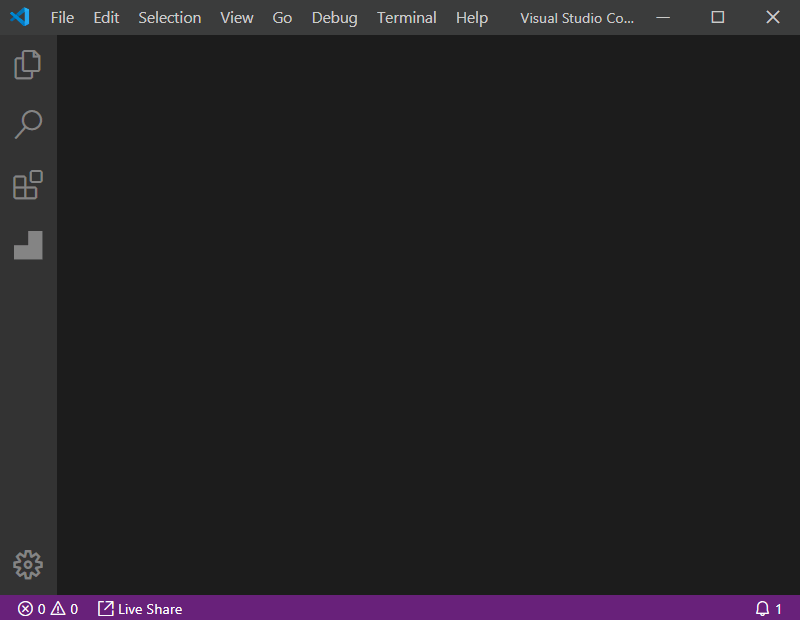Open the Explorer view in activity bar

click(28, 65)
